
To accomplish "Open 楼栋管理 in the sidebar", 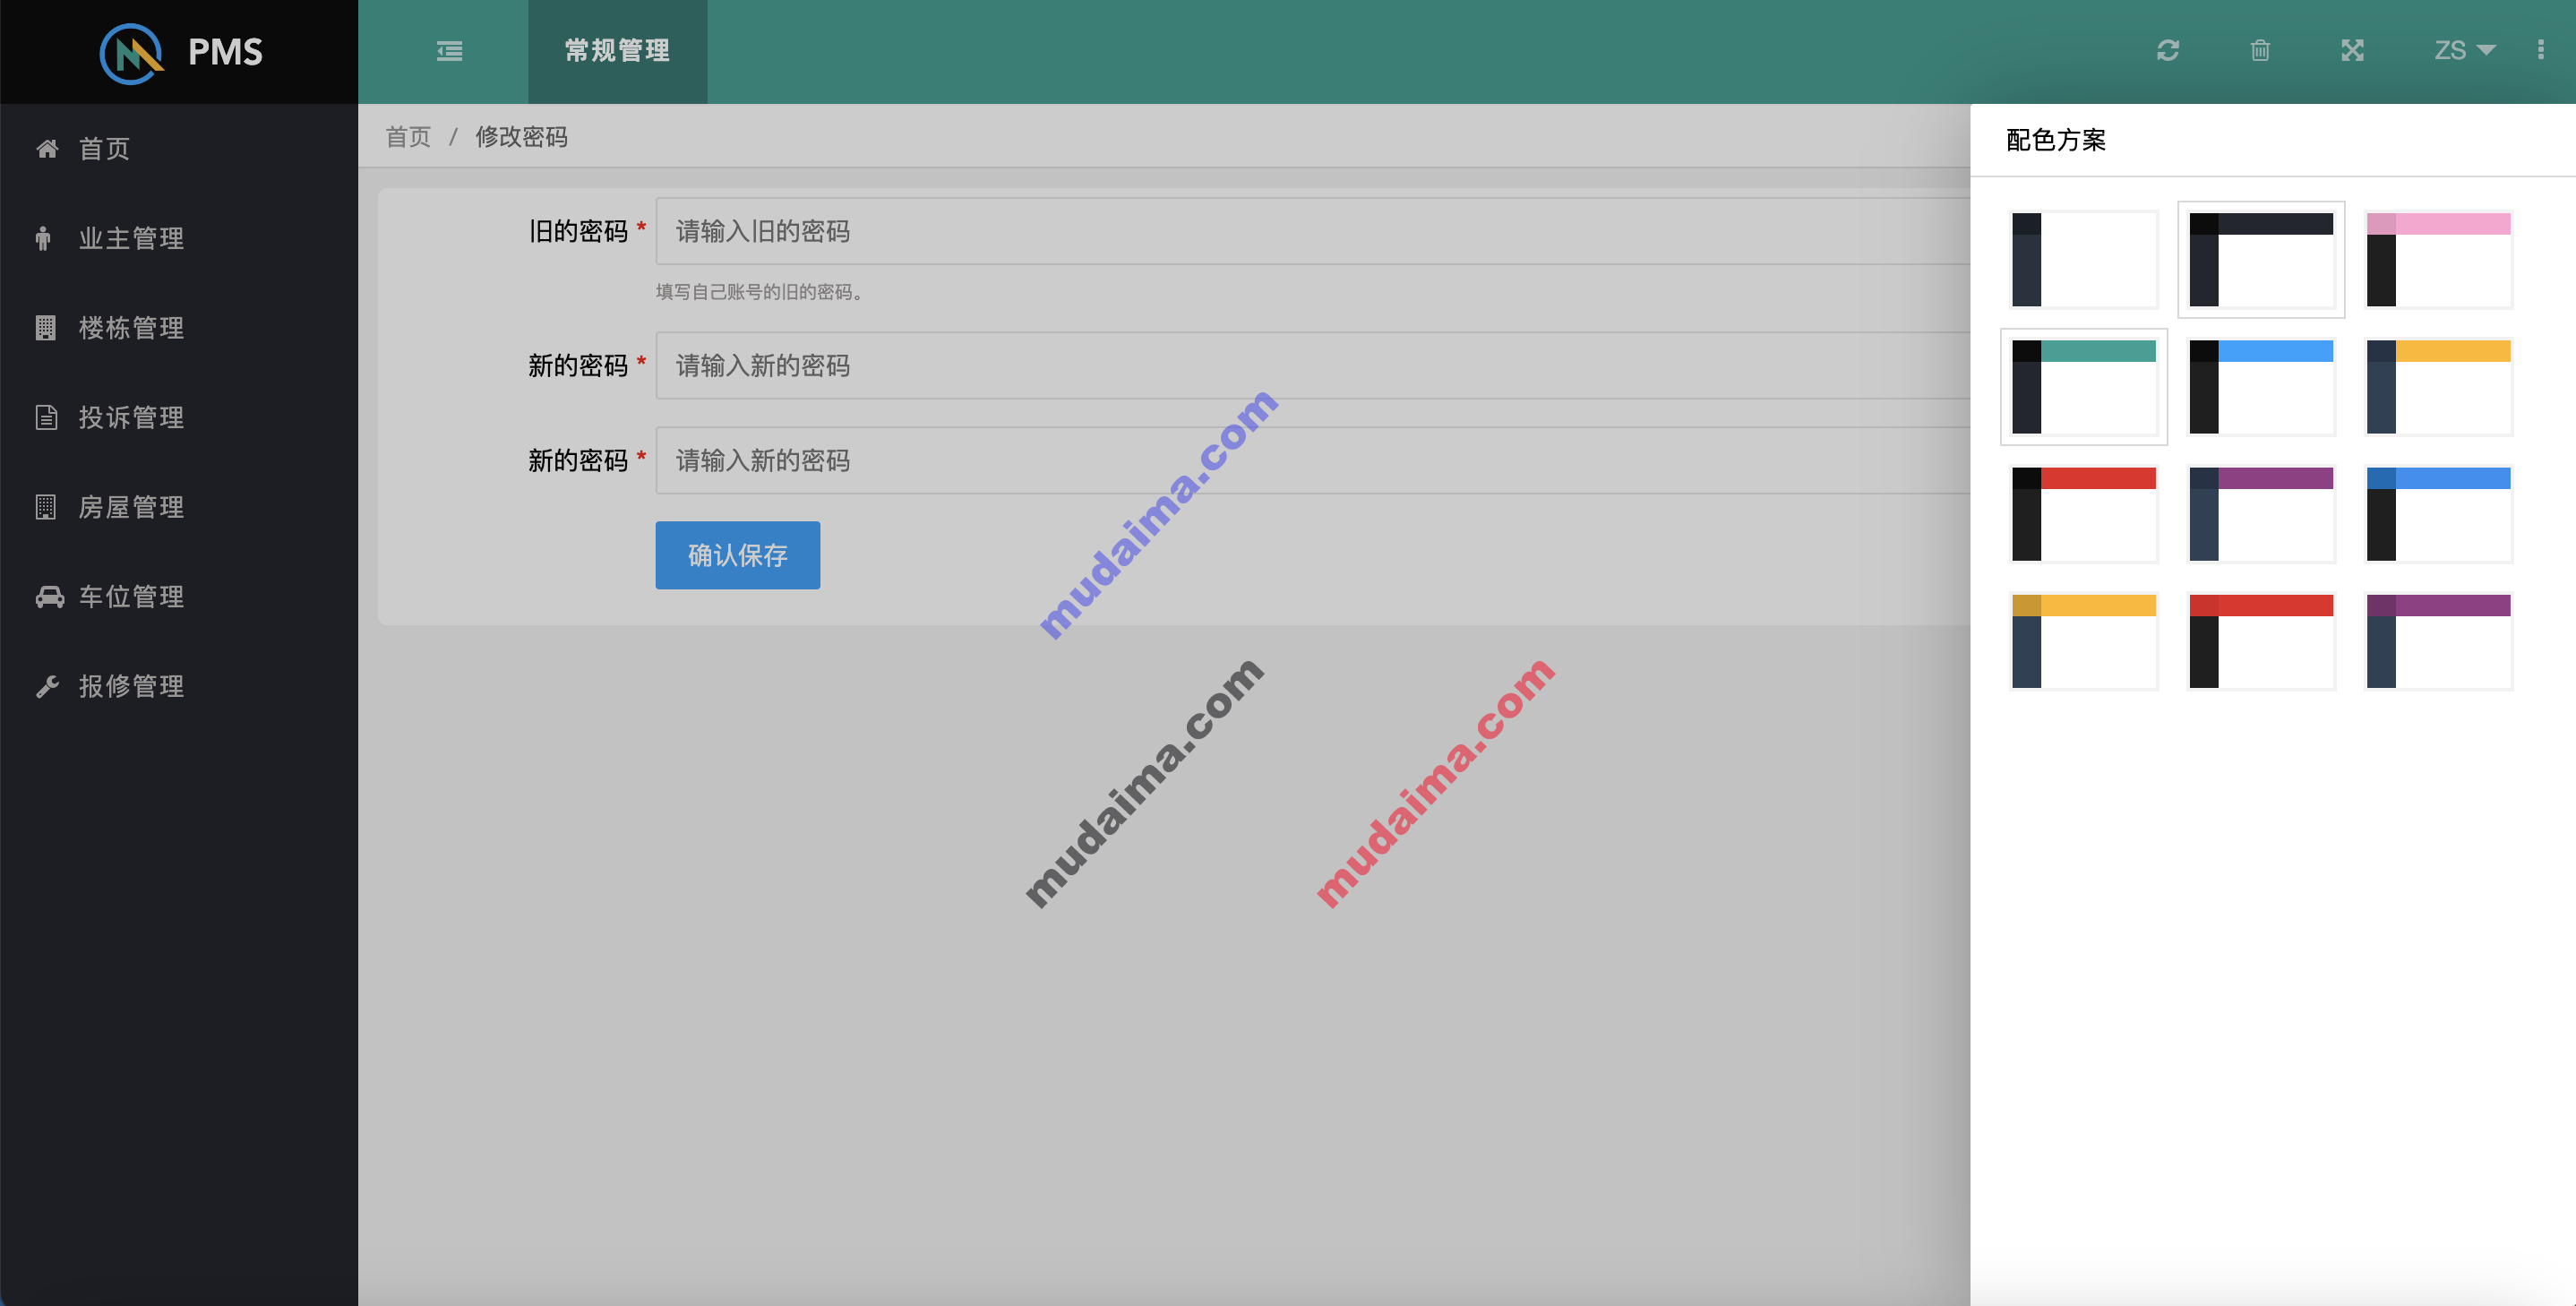I will pyautogui.click(x=179, y=328).
